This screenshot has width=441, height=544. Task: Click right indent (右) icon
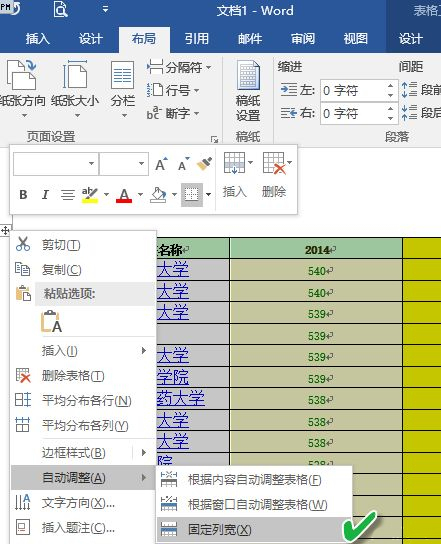(x=289, y=113)
